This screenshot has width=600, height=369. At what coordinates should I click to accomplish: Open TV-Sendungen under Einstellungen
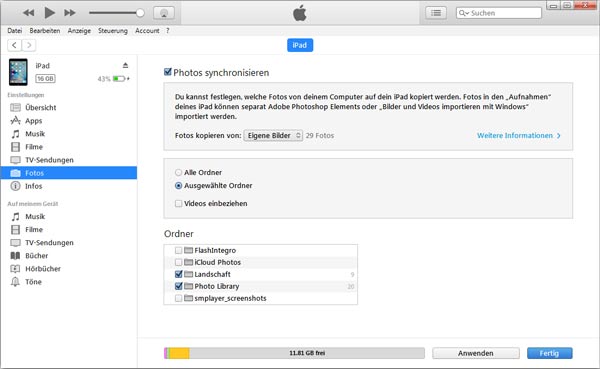click(x=69, y=160)
